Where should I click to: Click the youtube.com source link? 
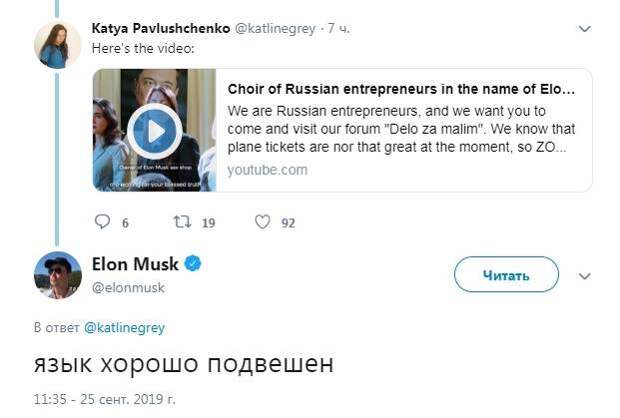pyautogui.click(x=267, y=170)
